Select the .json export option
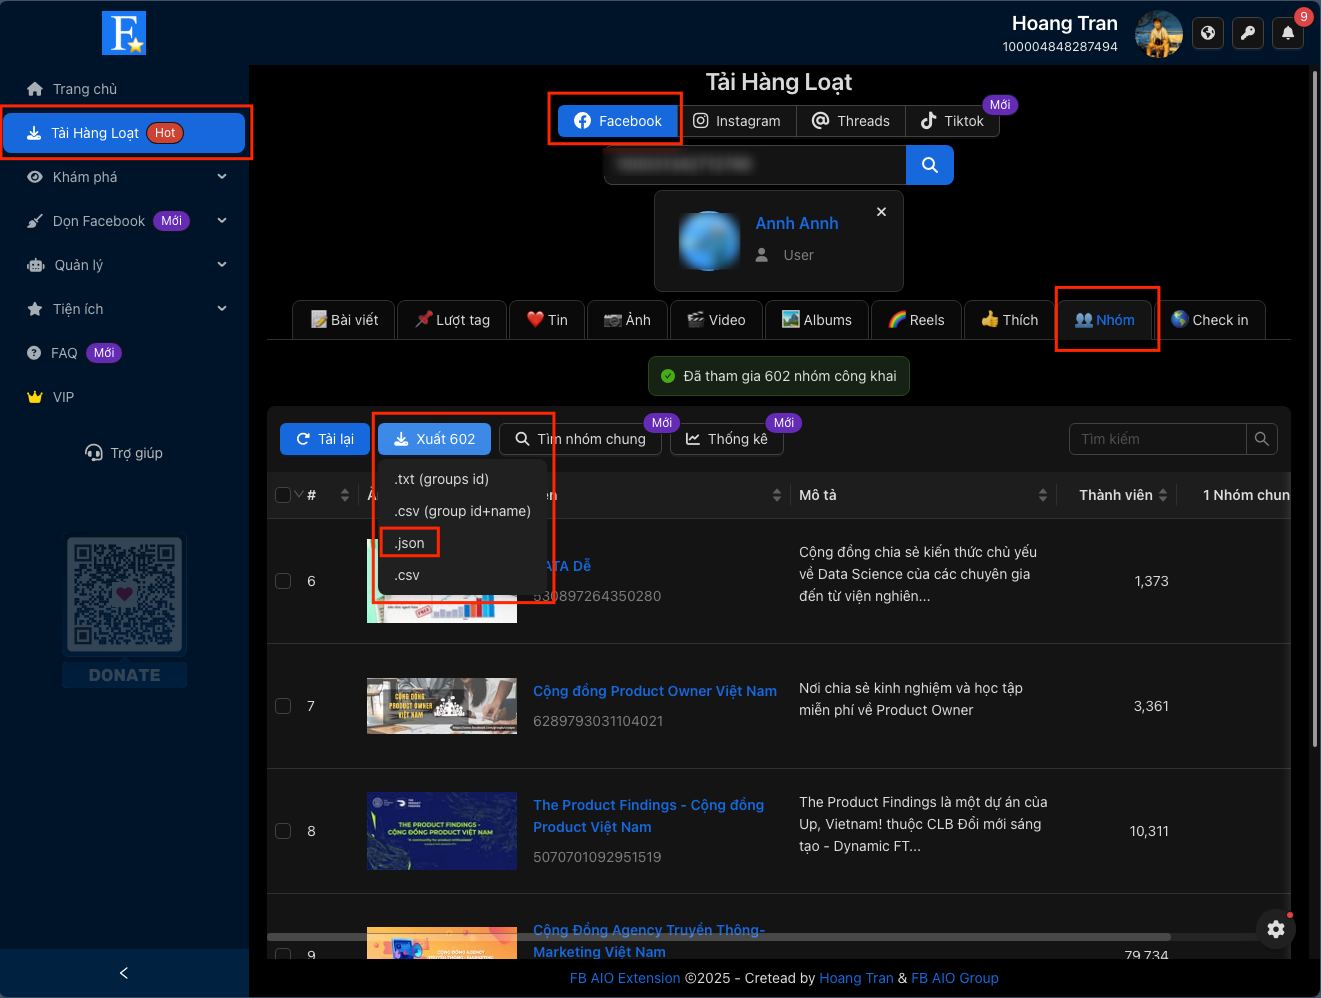This screenshot has width=1321, height=998. (409, 543)
